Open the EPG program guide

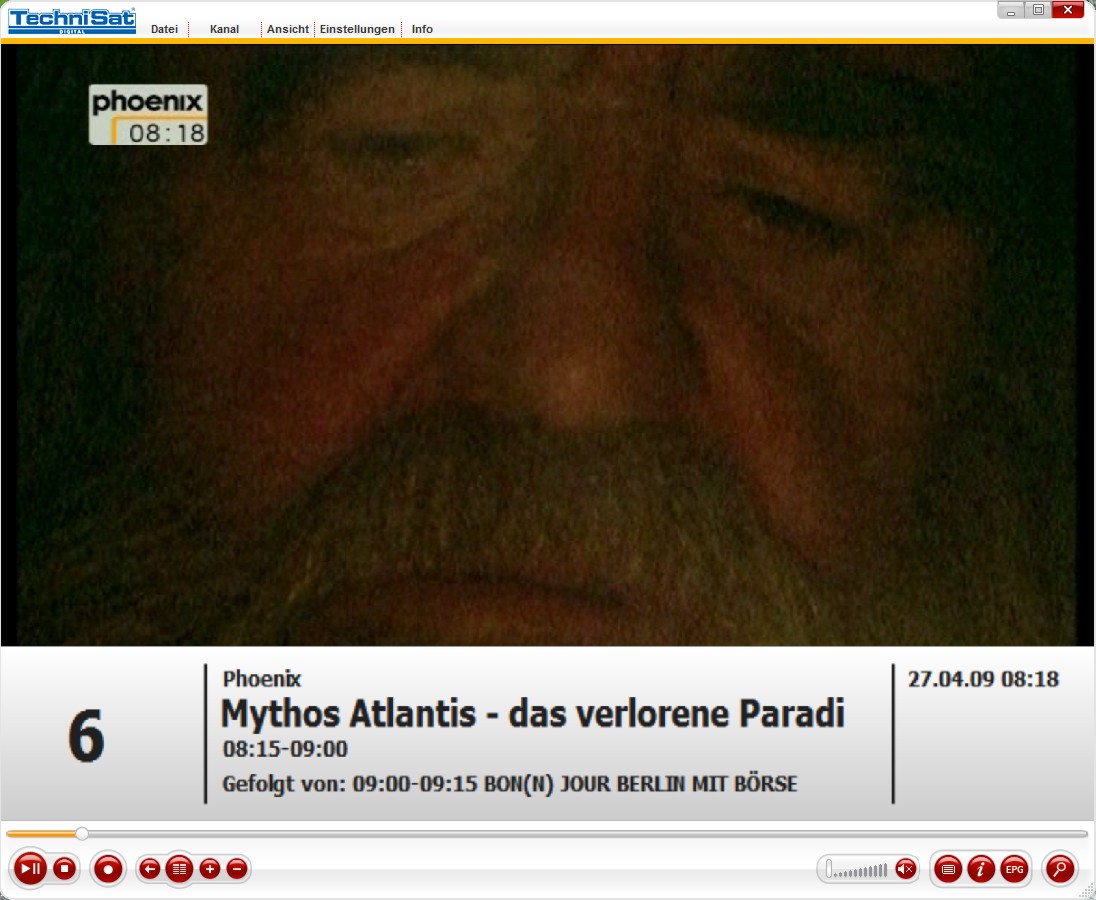pos(1014,869)
